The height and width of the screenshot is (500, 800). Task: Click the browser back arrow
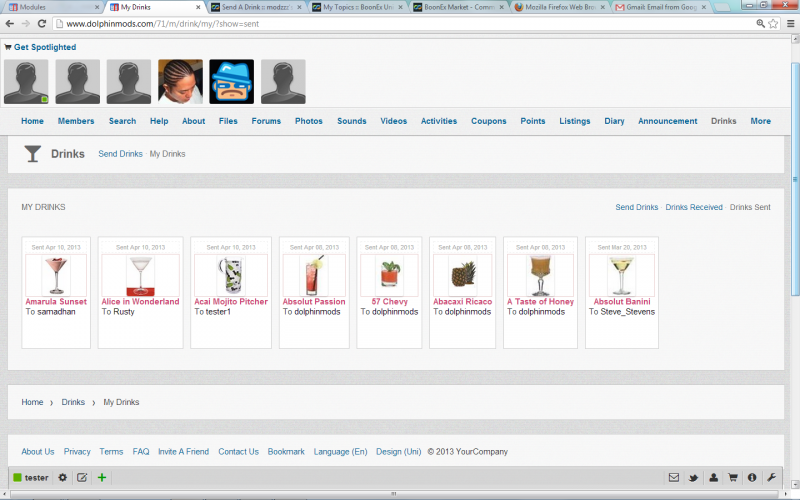(10, 23)
